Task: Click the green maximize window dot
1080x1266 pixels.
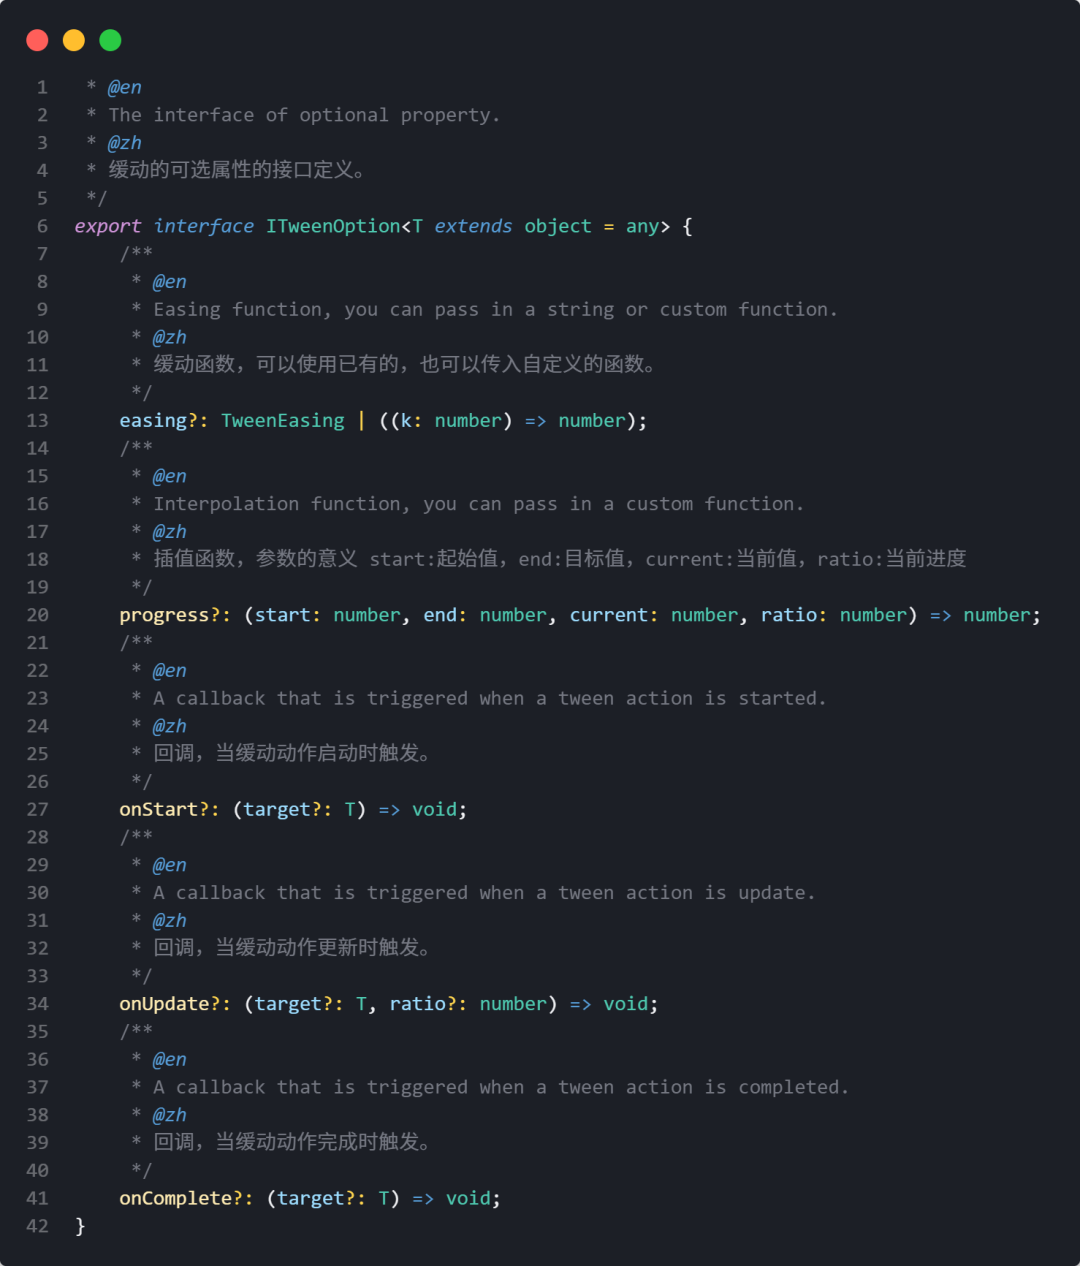Action: [x=110, y=40]
